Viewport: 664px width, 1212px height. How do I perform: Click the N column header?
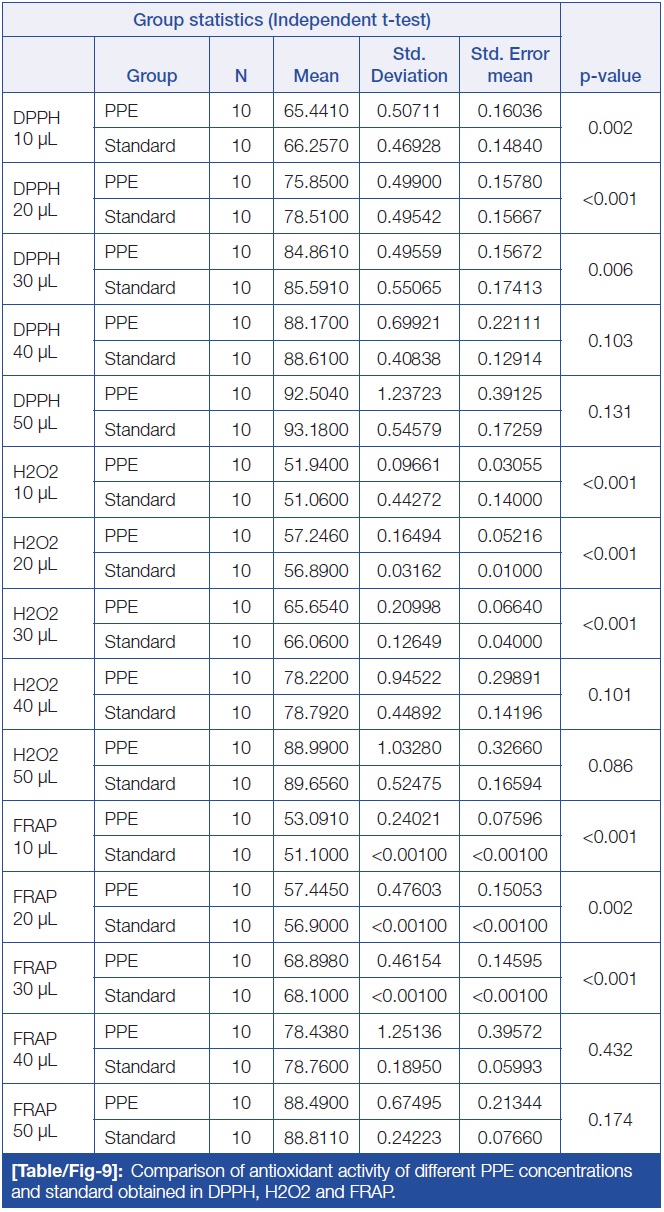241,76
